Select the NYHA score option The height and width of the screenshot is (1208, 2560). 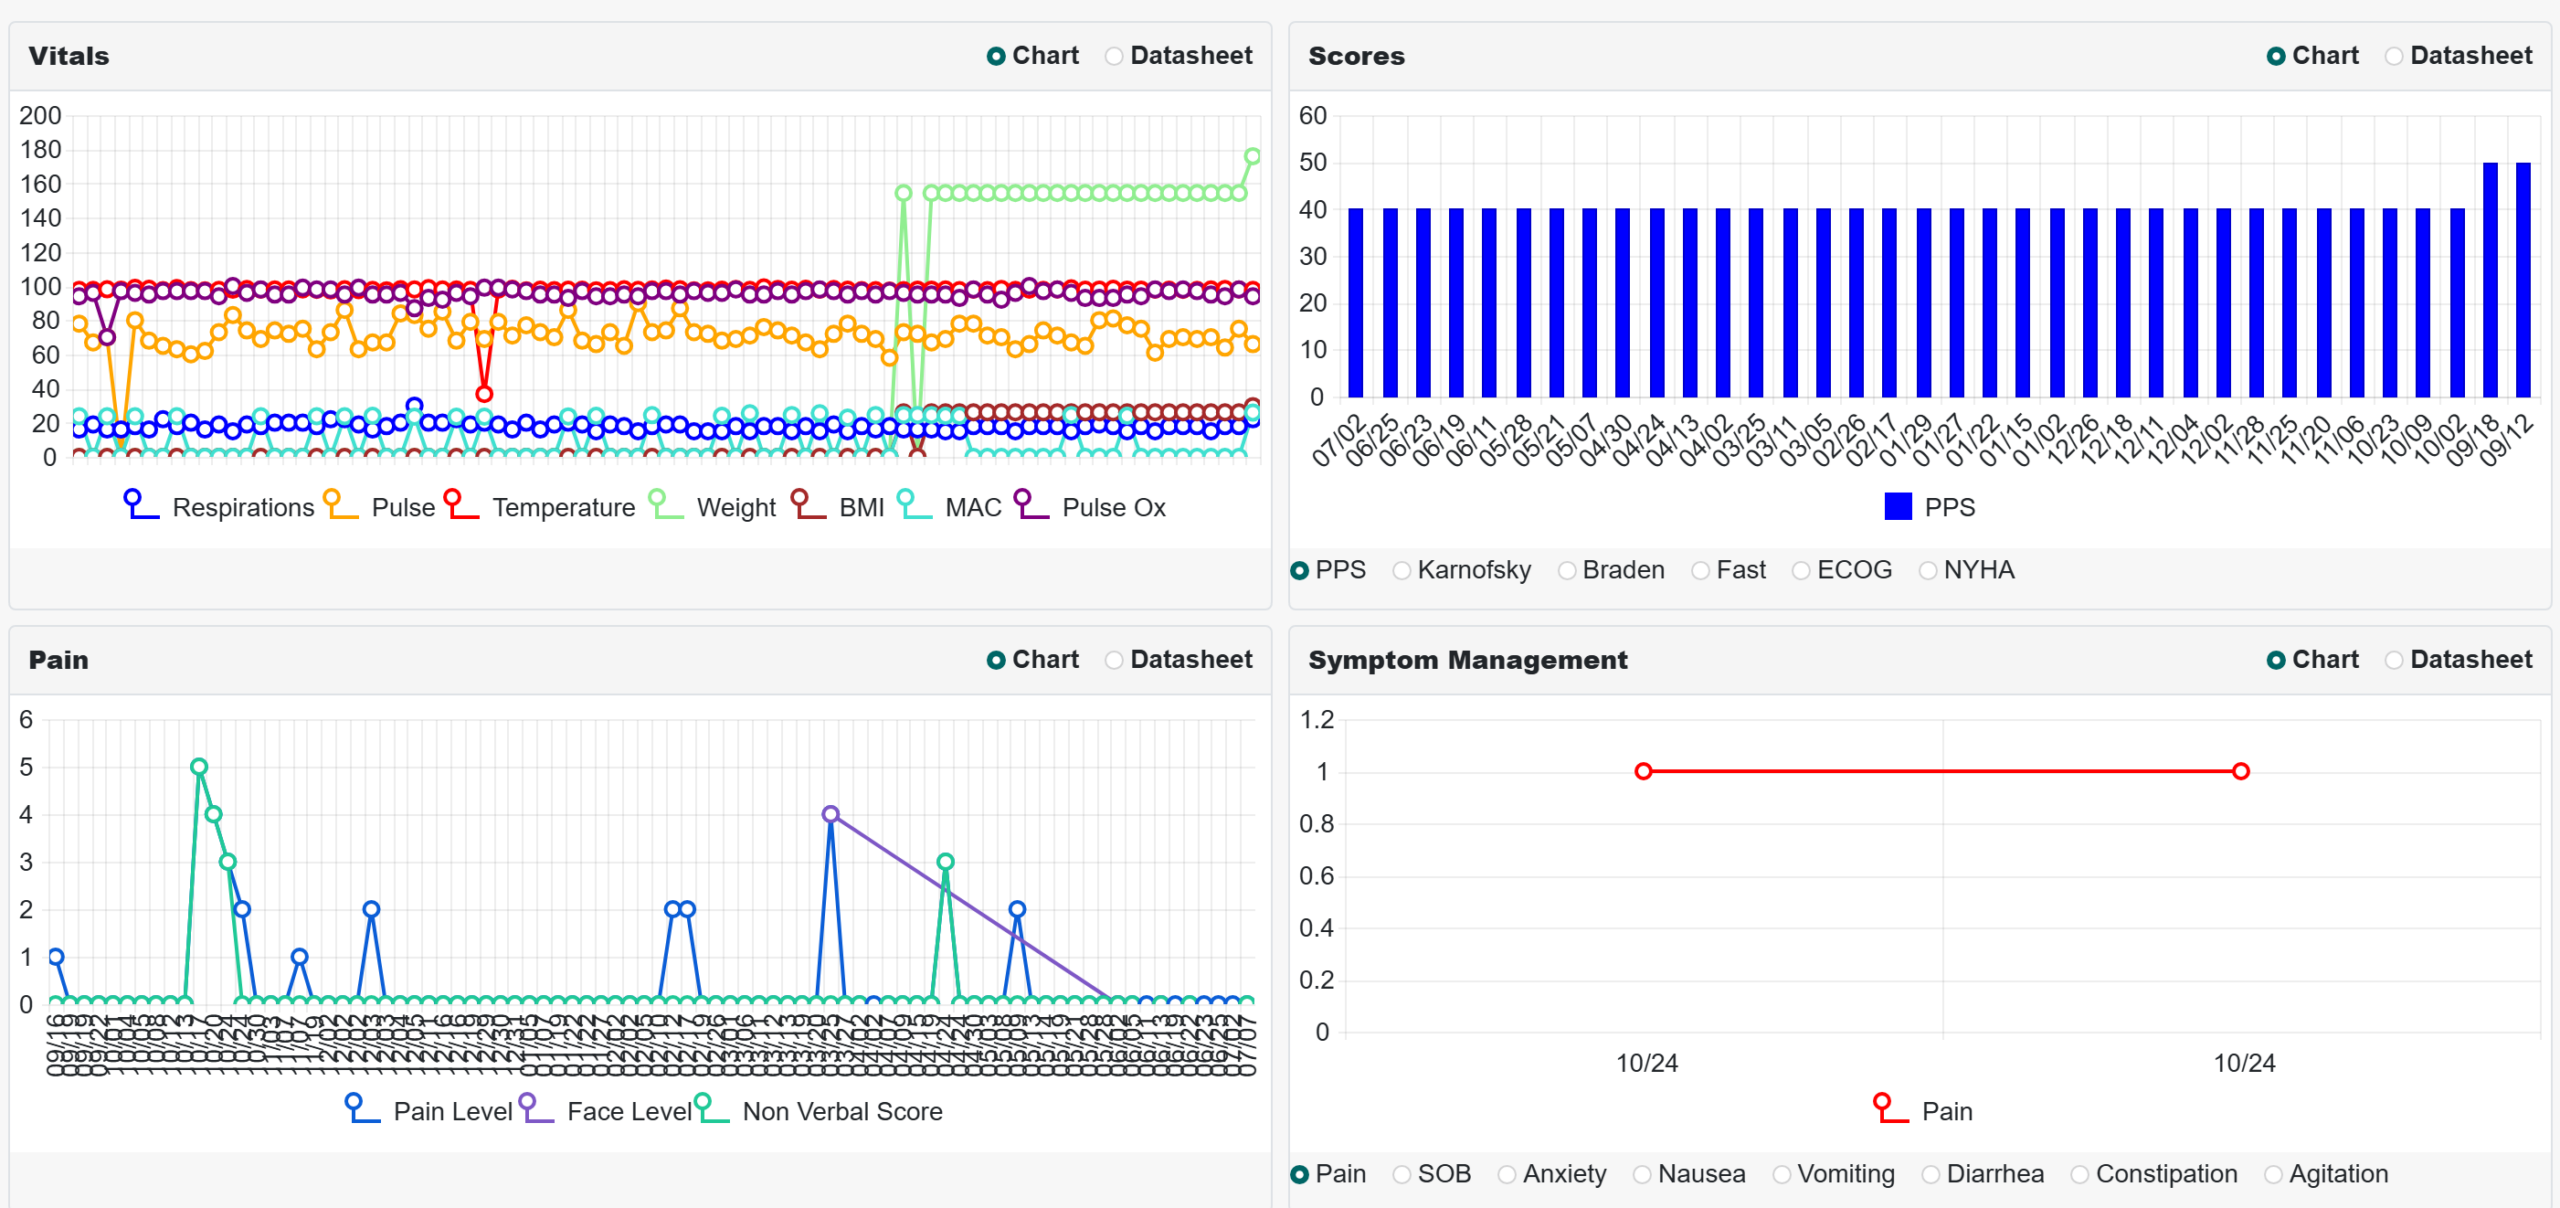pyautogui.click(x=1967, y=570)
